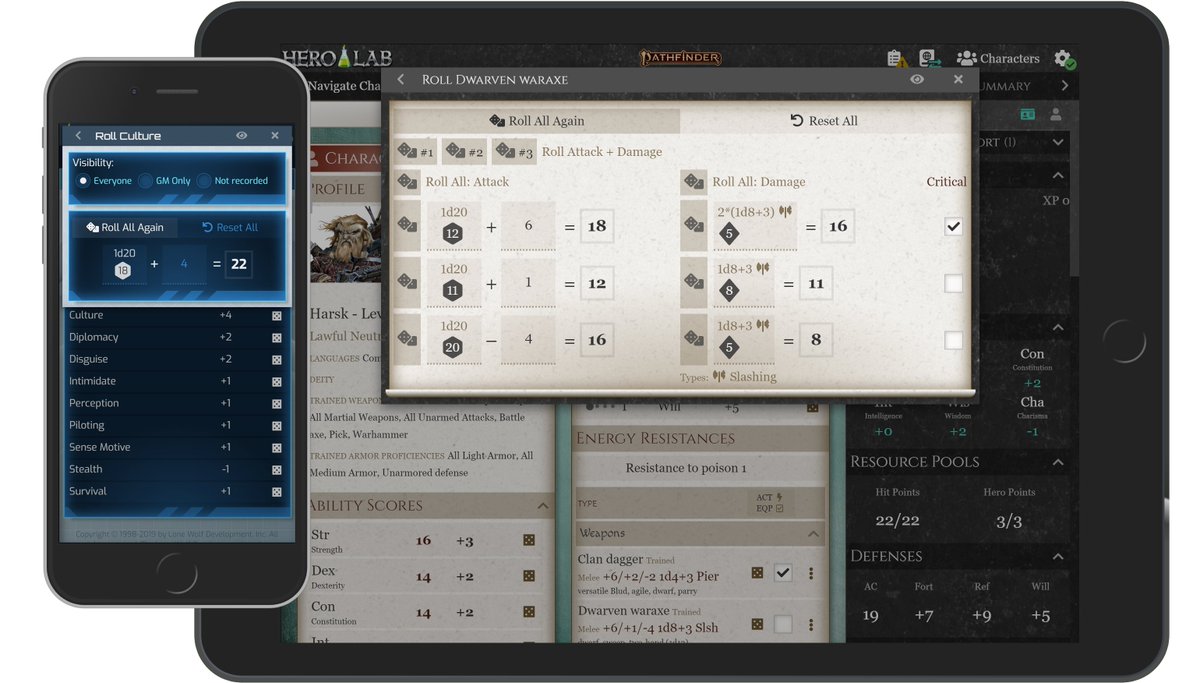Open the Characters menu
The width and height of the screenshot is (1200, 683).
click(997, 59)
